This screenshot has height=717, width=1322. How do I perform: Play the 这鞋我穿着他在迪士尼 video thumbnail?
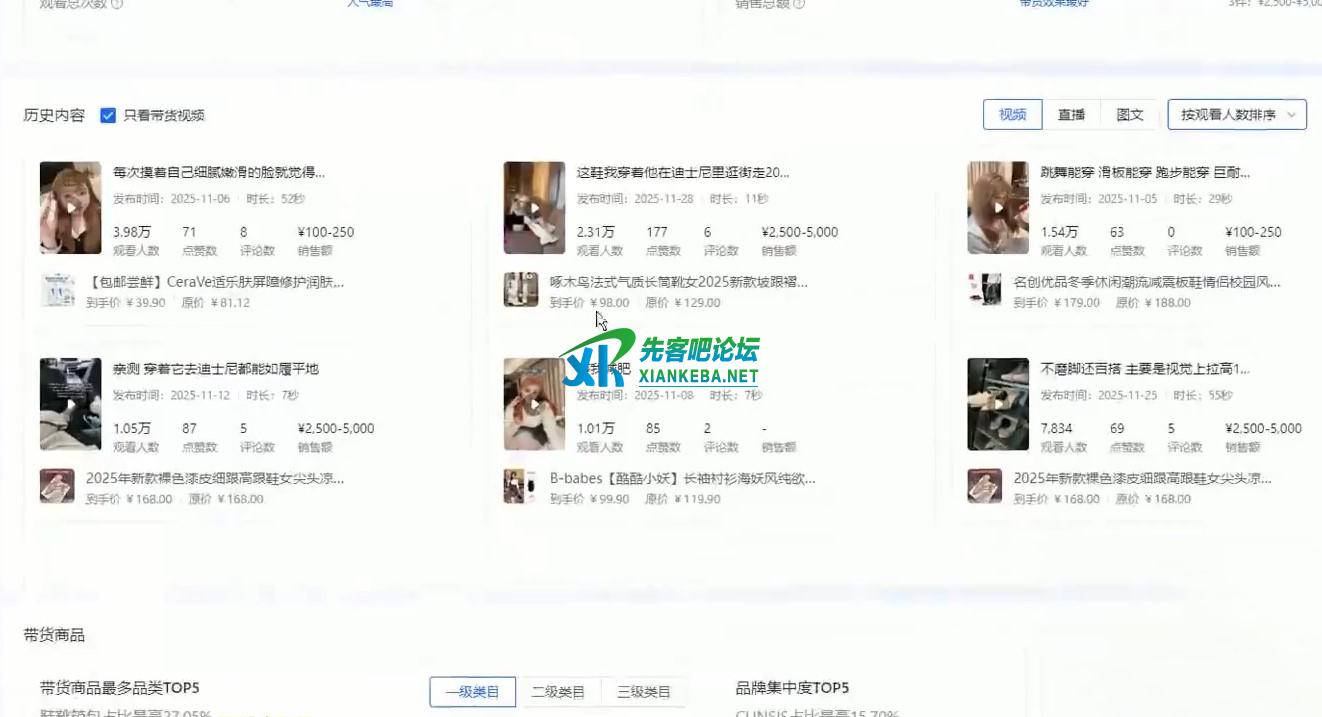534,208
